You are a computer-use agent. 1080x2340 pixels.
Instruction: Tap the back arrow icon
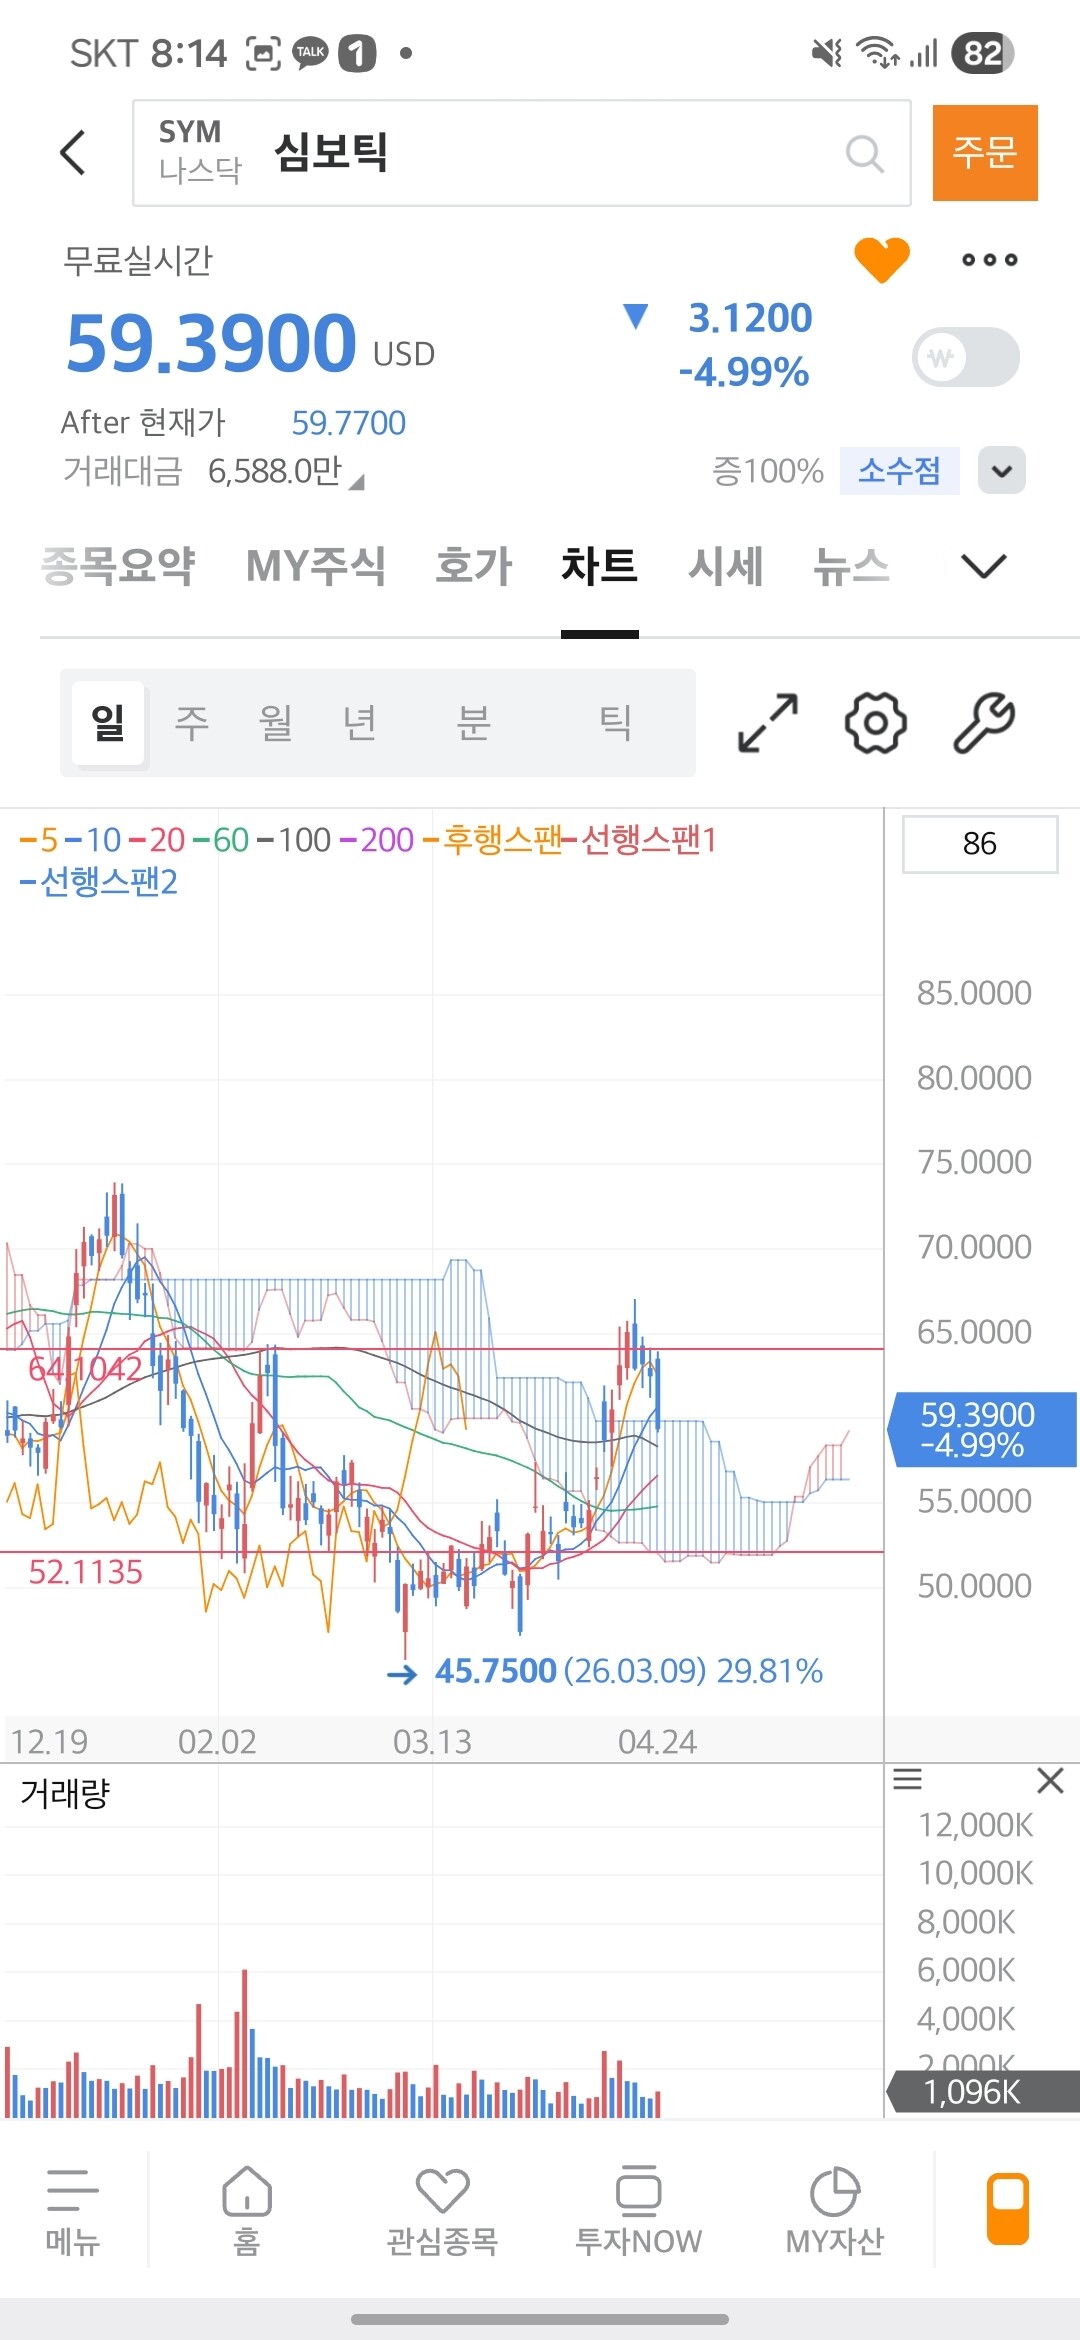73,153
